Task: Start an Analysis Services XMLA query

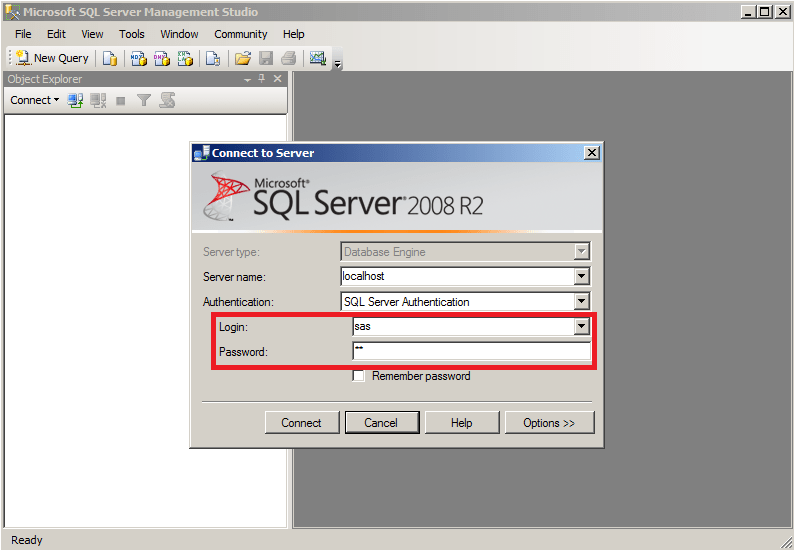Action: coord(185,58)
